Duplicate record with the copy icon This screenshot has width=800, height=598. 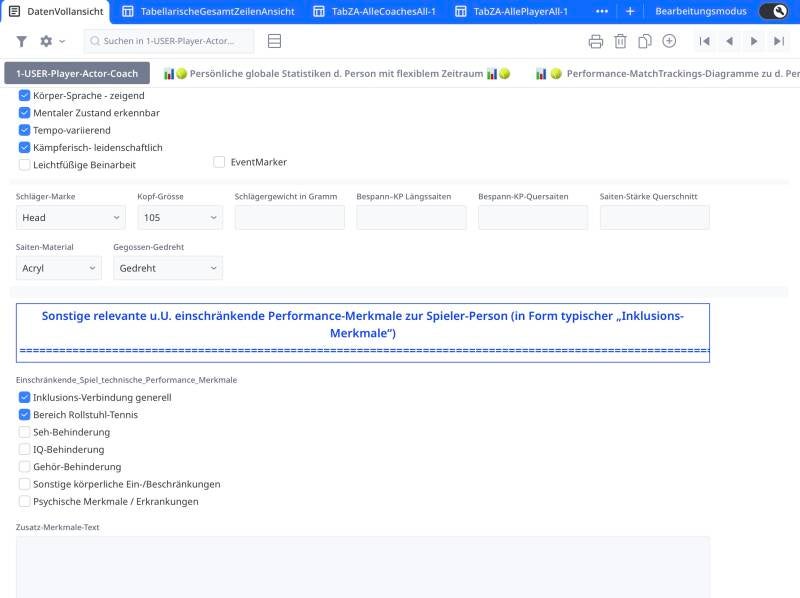pos(645,41)
